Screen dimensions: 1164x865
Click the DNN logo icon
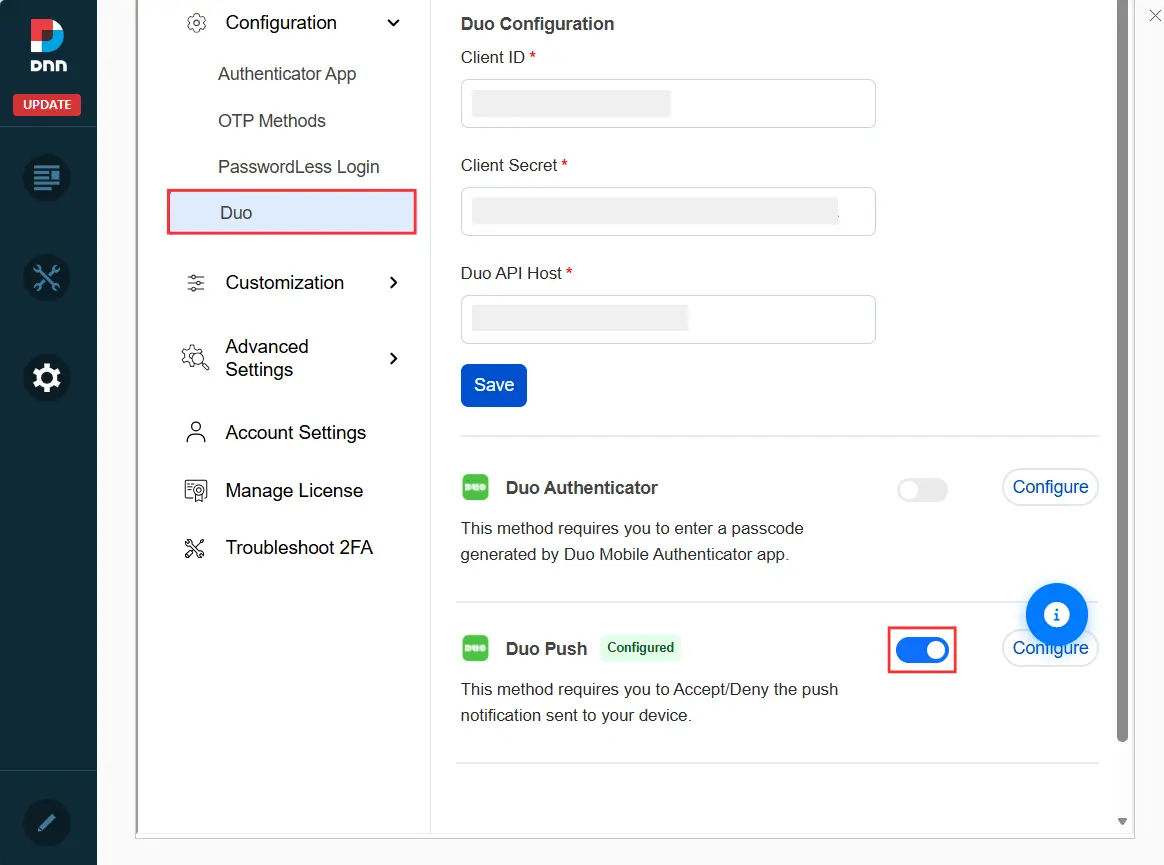coord(48,45)
